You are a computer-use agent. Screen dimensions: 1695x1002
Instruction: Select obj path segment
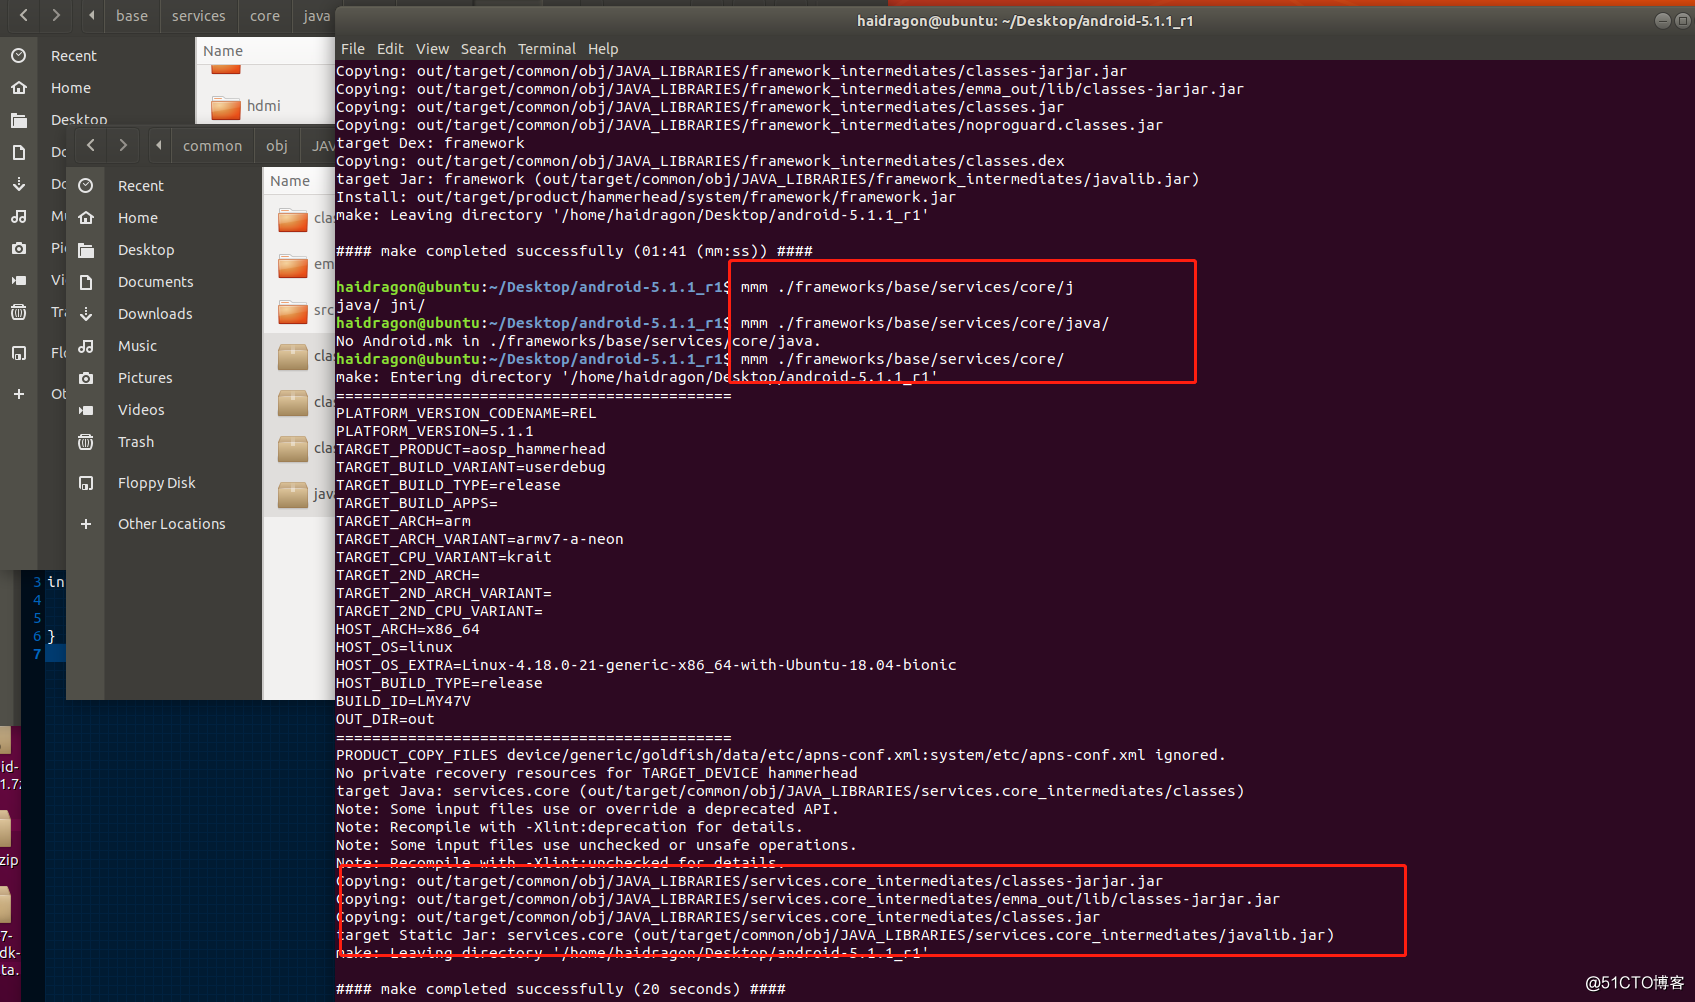coord(277,146)
